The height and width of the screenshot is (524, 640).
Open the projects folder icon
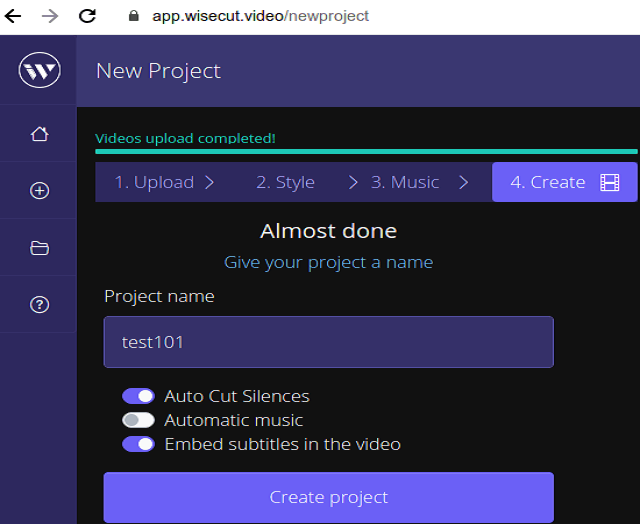pos(39,248)
